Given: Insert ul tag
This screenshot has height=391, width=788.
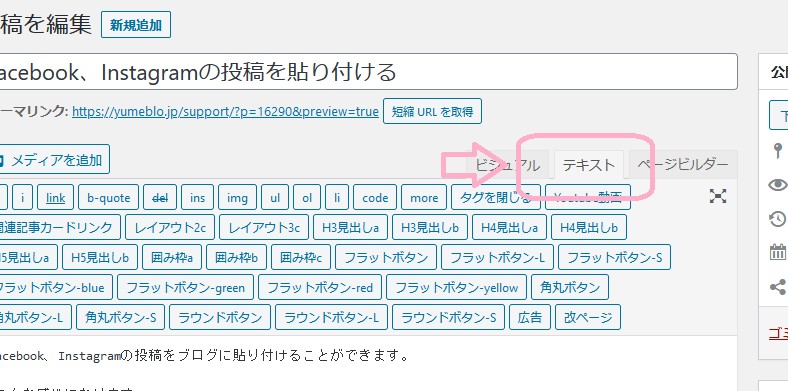Looking at the screenshot, I should (275, 198).
